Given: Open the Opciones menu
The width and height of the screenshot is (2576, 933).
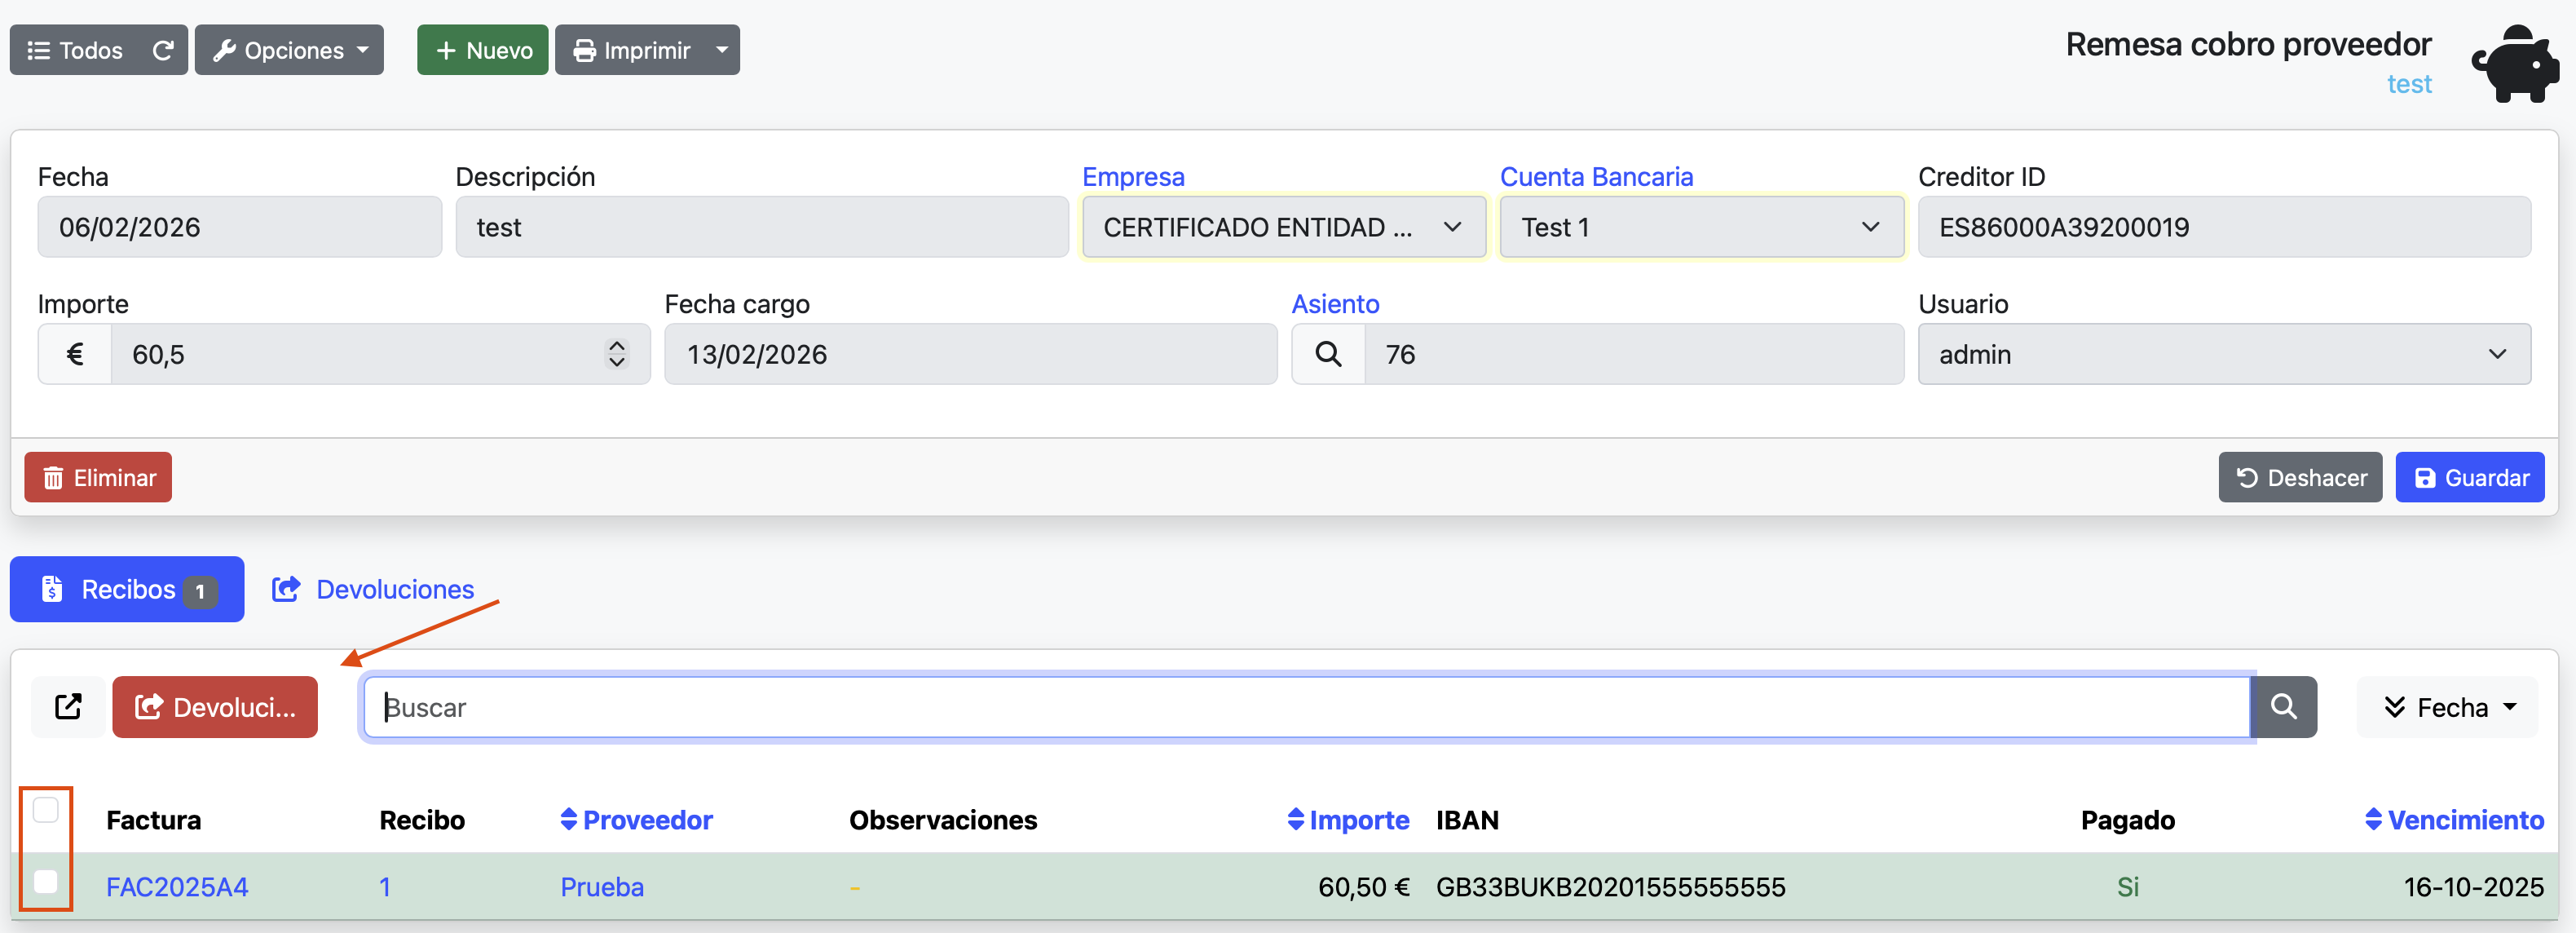Looking at the screenshot, I should [x=289, y=49].
